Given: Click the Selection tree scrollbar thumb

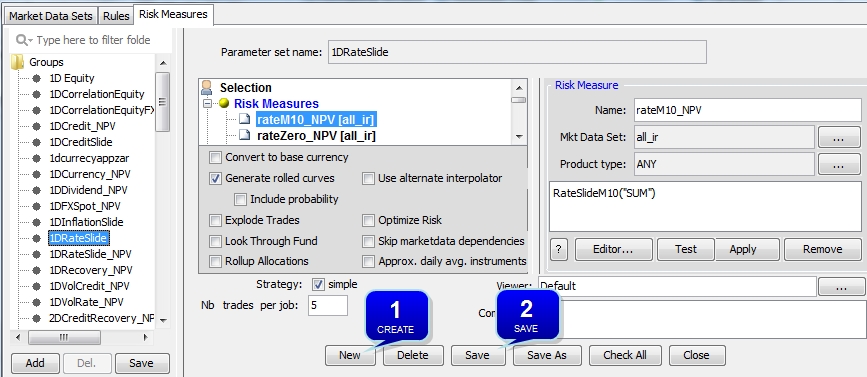Looking at the screenshot, I should coord(518,100).
